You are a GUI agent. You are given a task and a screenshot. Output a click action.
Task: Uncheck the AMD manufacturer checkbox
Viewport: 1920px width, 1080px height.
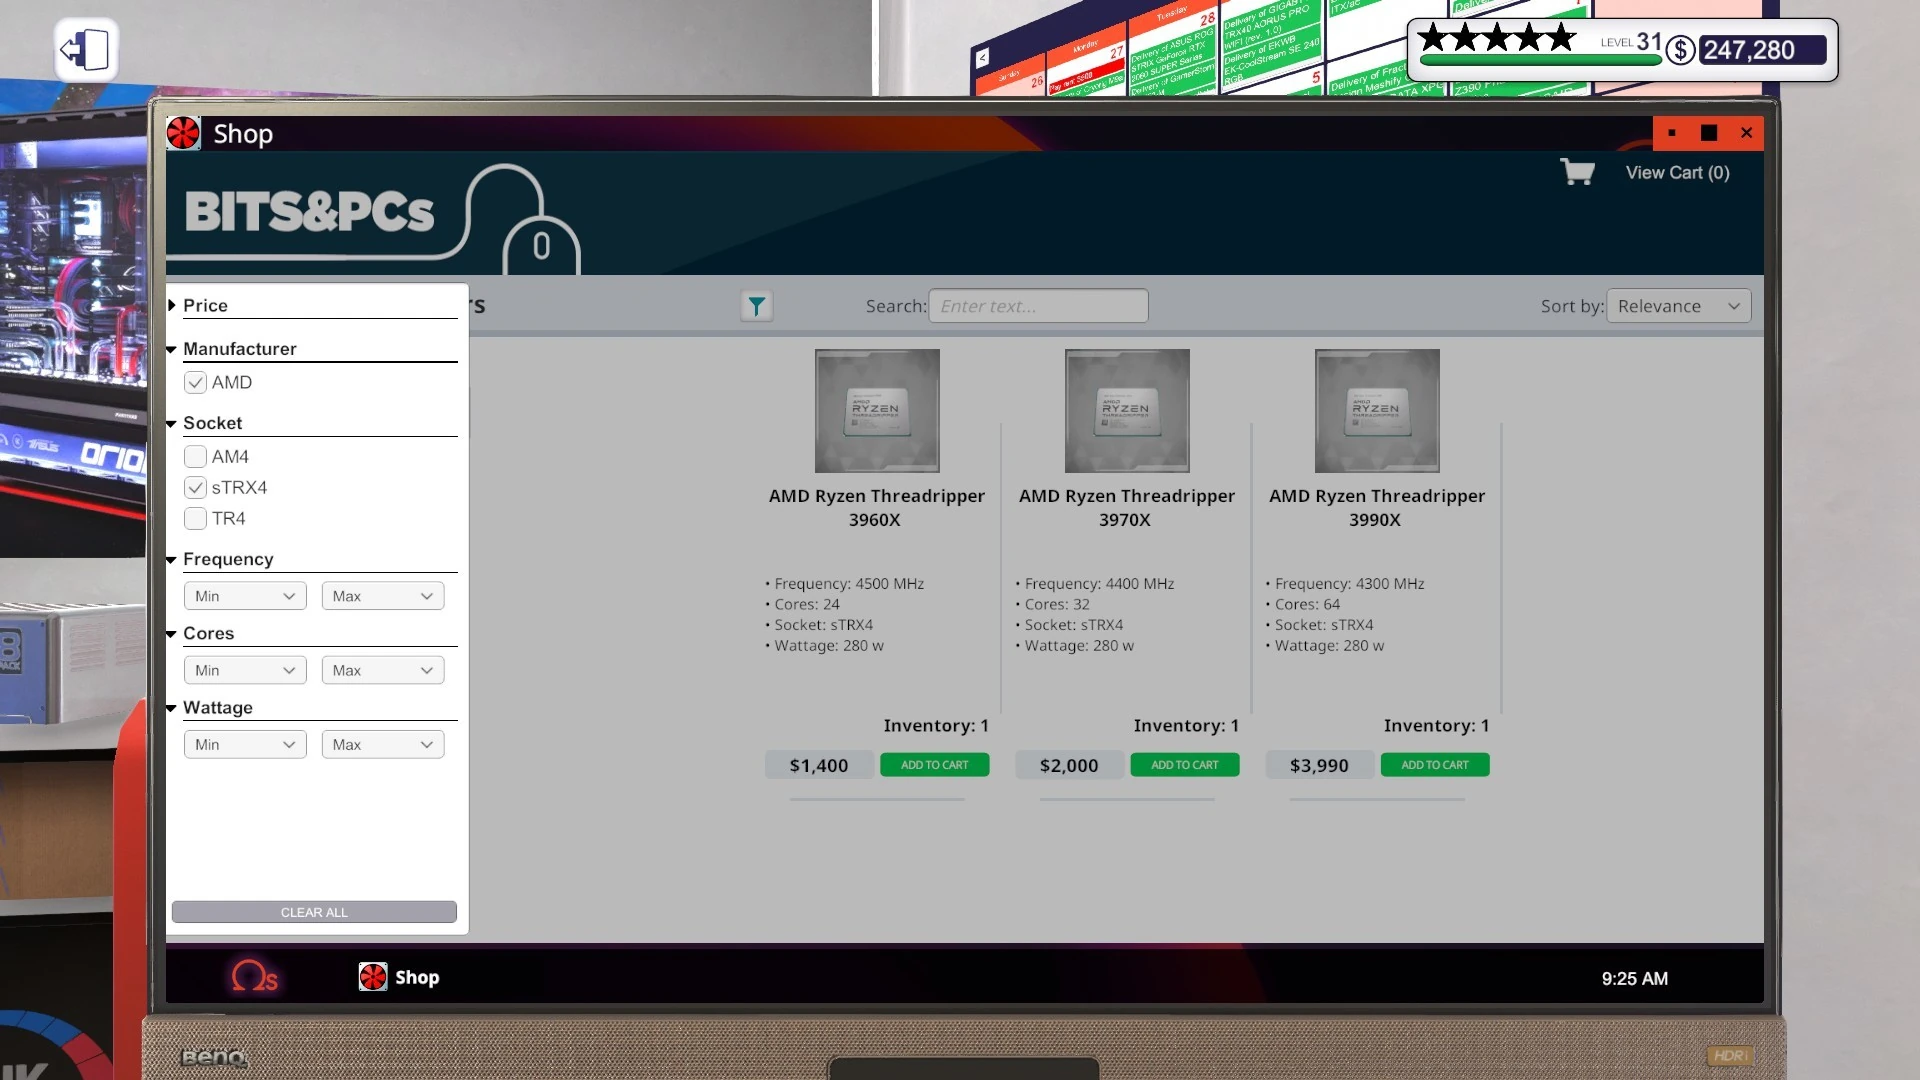point(196,383)
